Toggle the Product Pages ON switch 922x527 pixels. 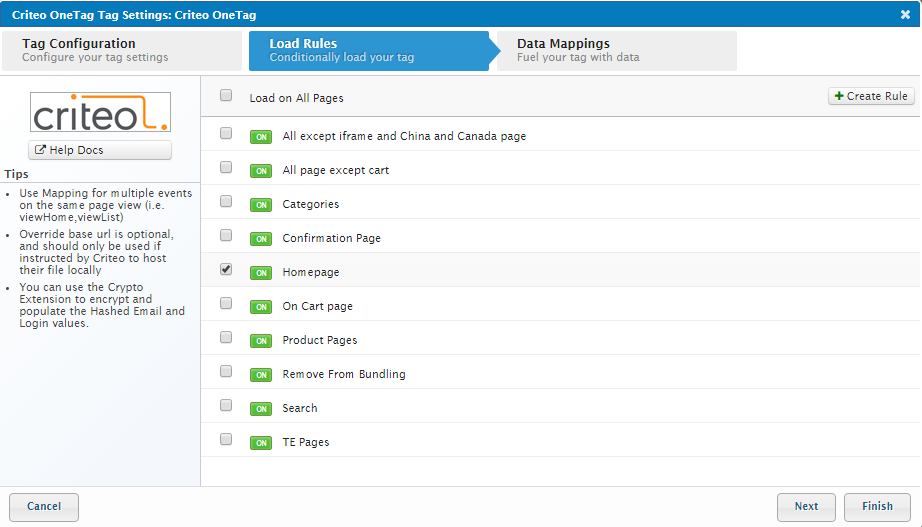pos(261,341)
